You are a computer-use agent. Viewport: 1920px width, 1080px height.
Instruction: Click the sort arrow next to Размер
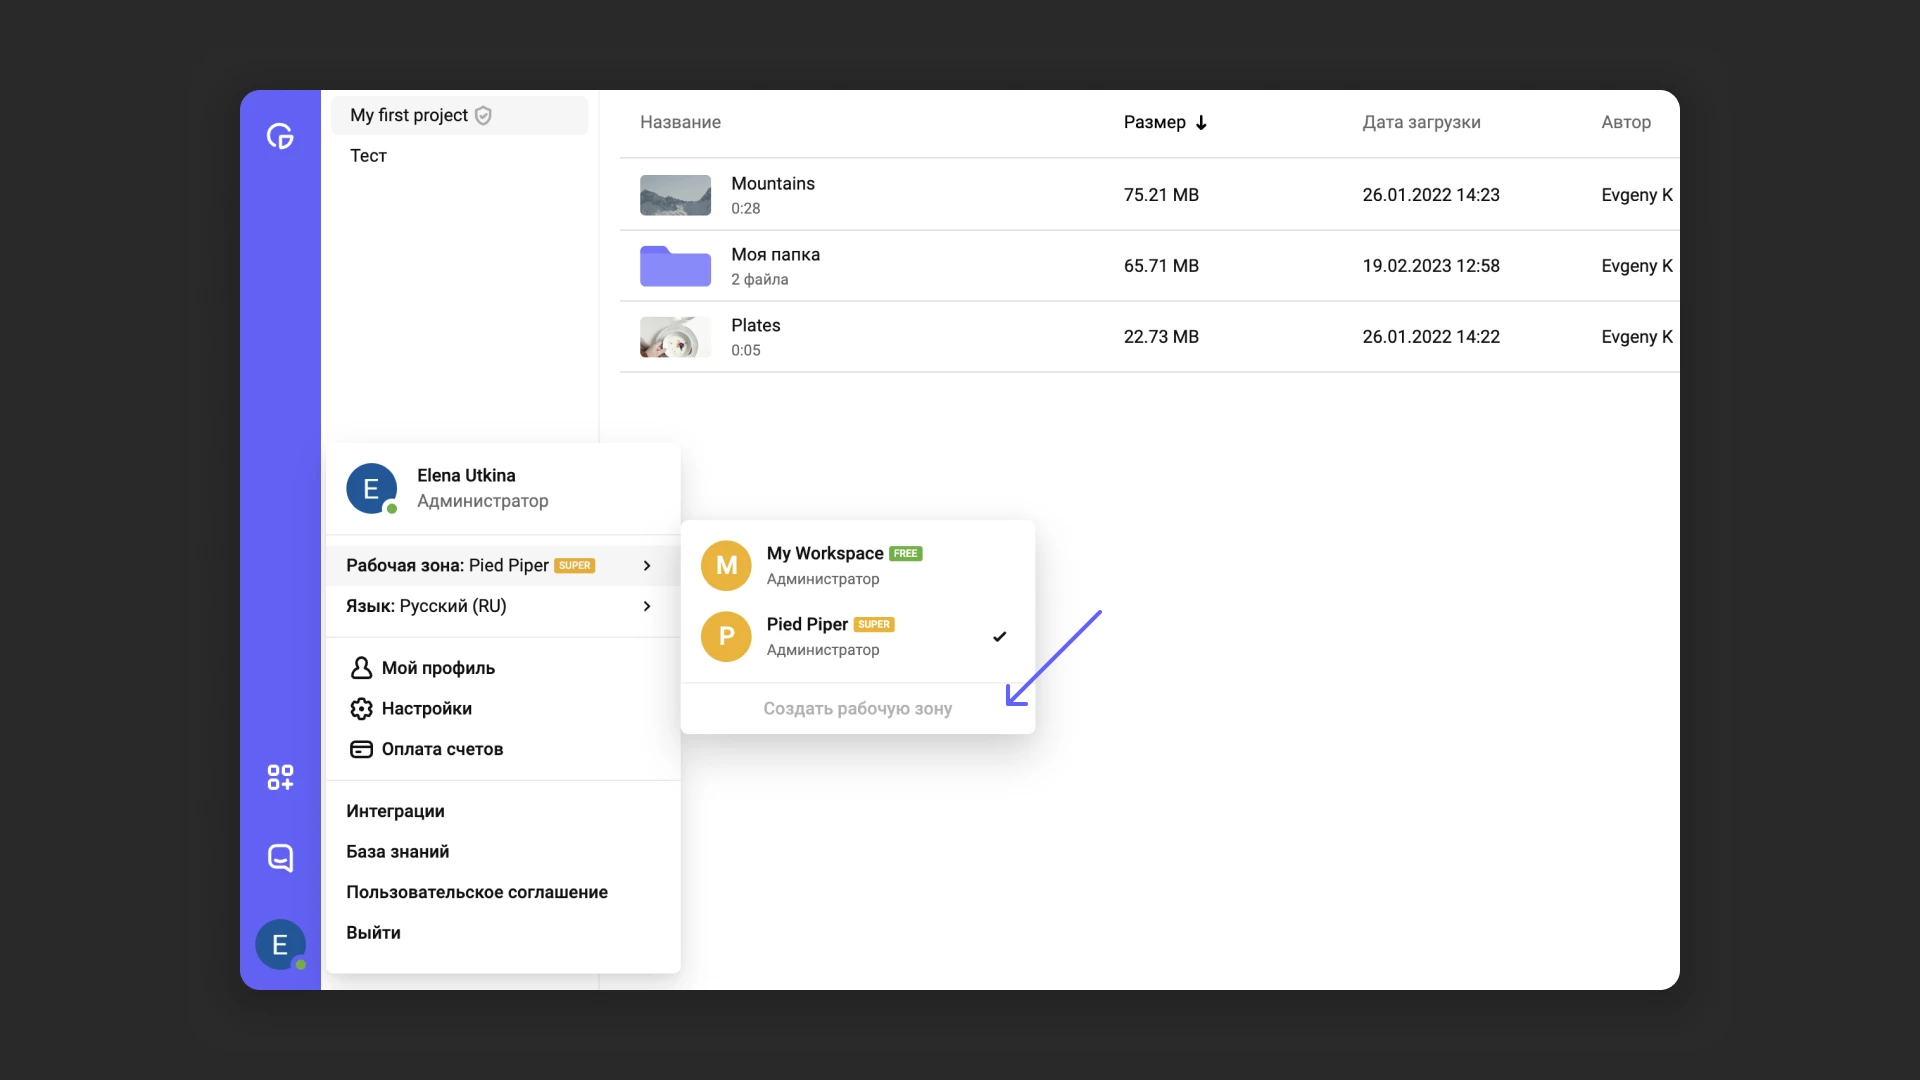[x=1201, y=122]
